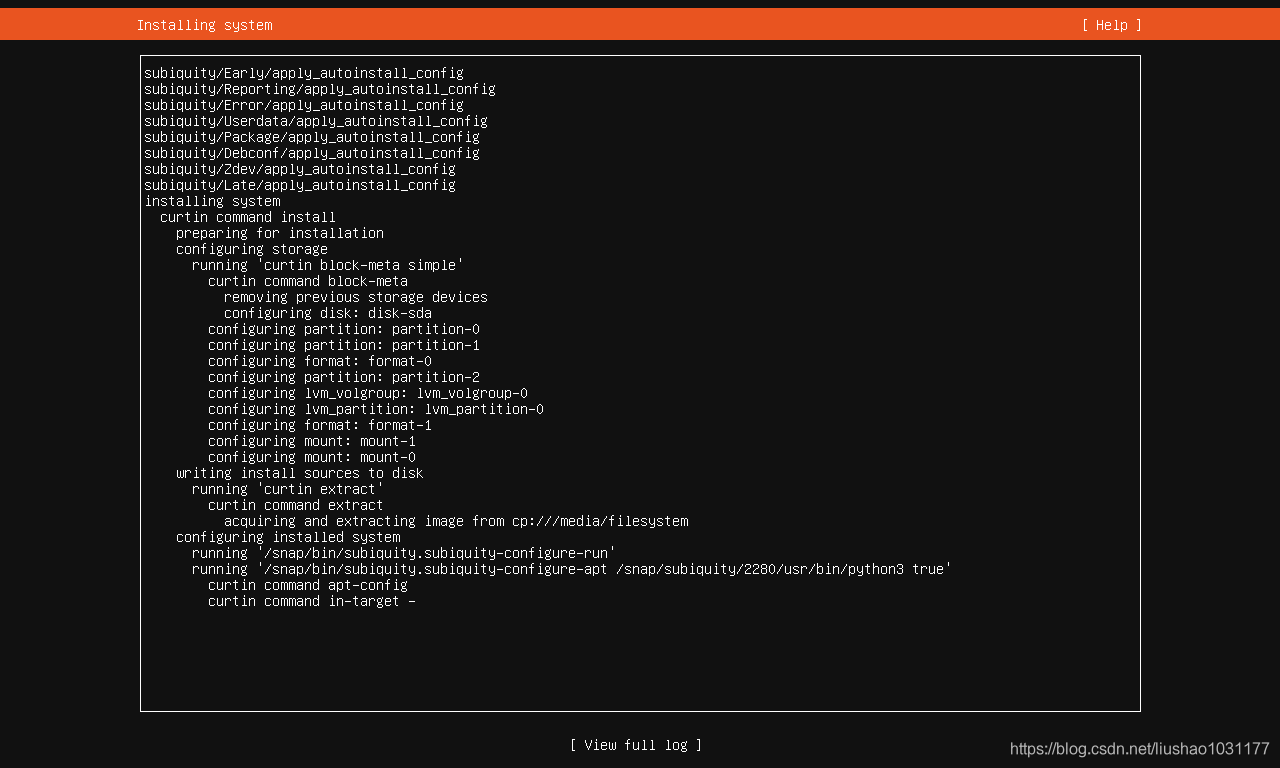The height and width of the screenshot is (768, 1280).
Task: Click the subiquity-configure-run line
Action: [x=404, y=553]
